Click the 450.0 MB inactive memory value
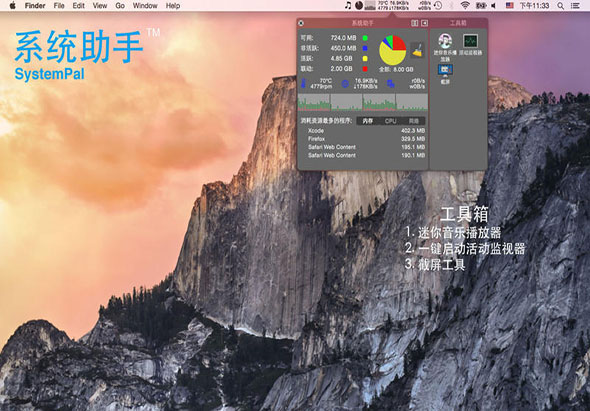590x411 pixels. tap(344, 48)
